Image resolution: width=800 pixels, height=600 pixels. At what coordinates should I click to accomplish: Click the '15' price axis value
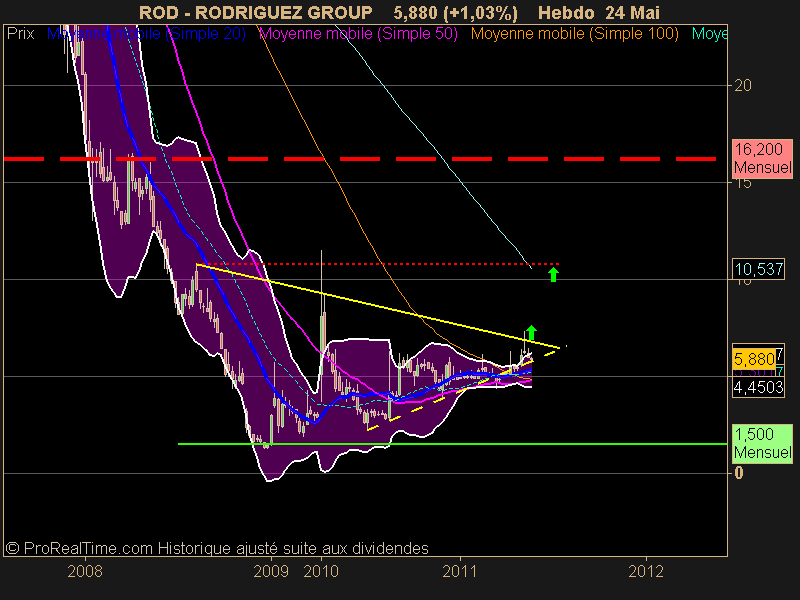(743, 183)
